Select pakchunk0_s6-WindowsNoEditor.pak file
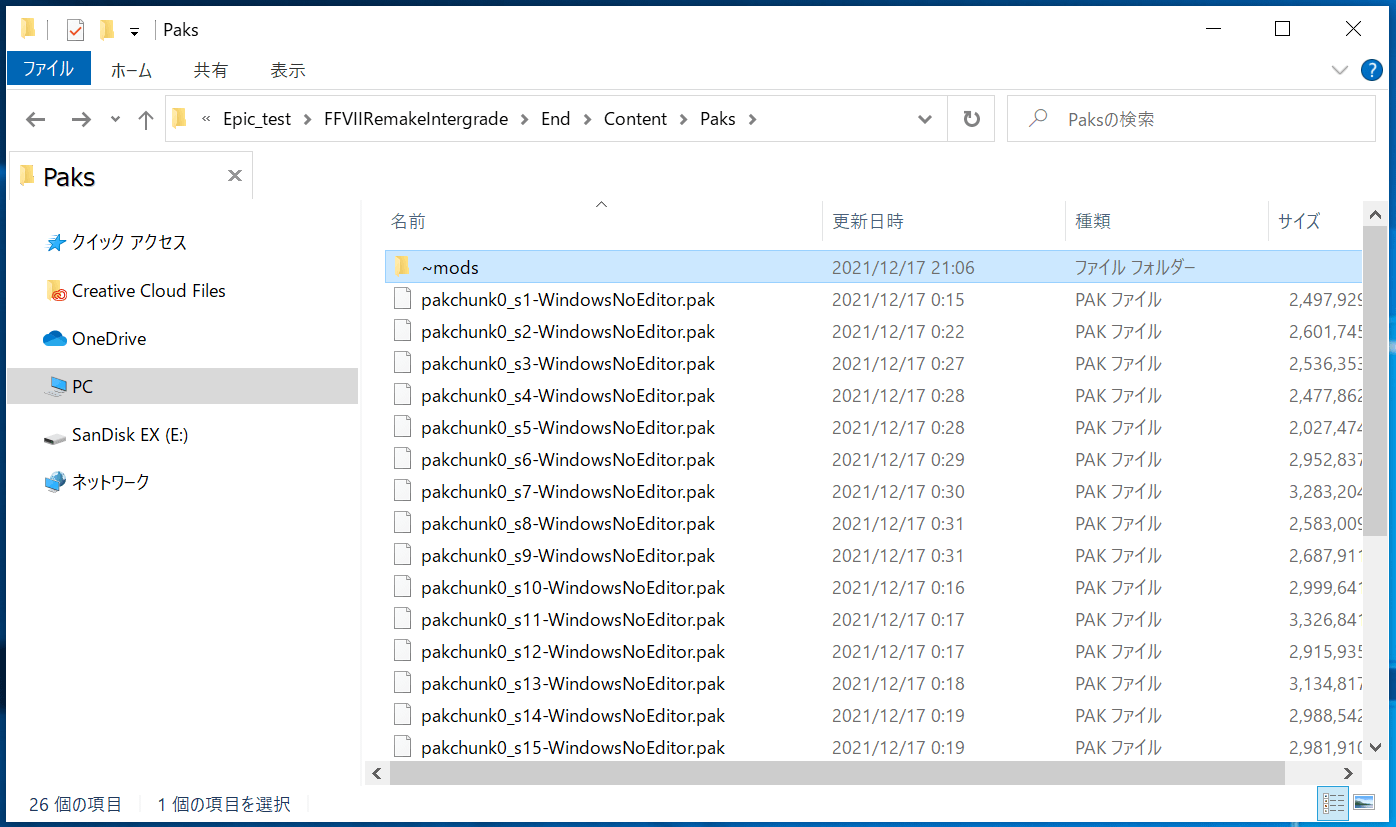The height and width of the screenshot is (827, 1396). 568,459
